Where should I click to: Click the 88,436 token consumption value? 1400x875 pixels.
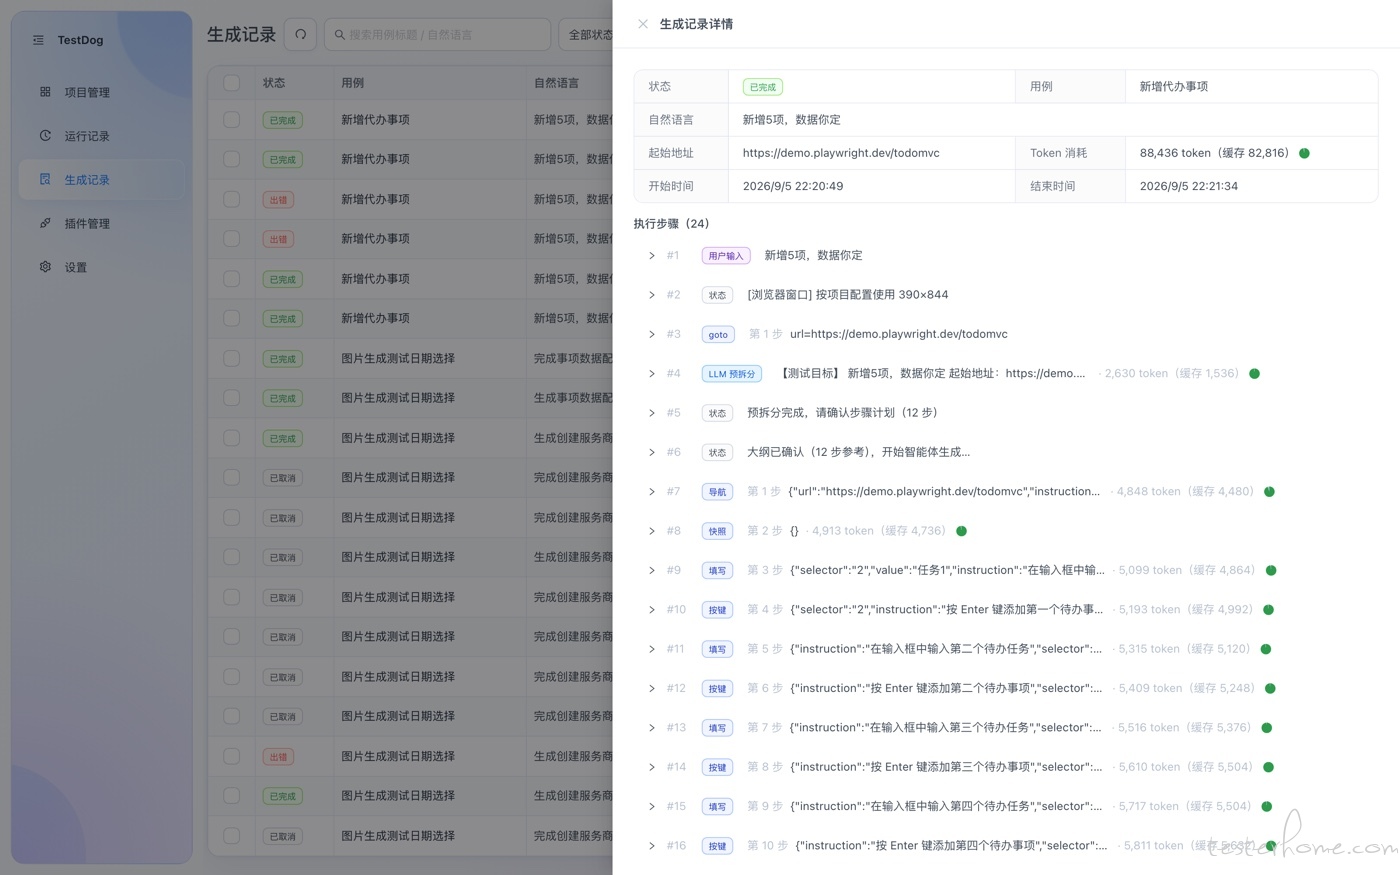point(1214,153)
